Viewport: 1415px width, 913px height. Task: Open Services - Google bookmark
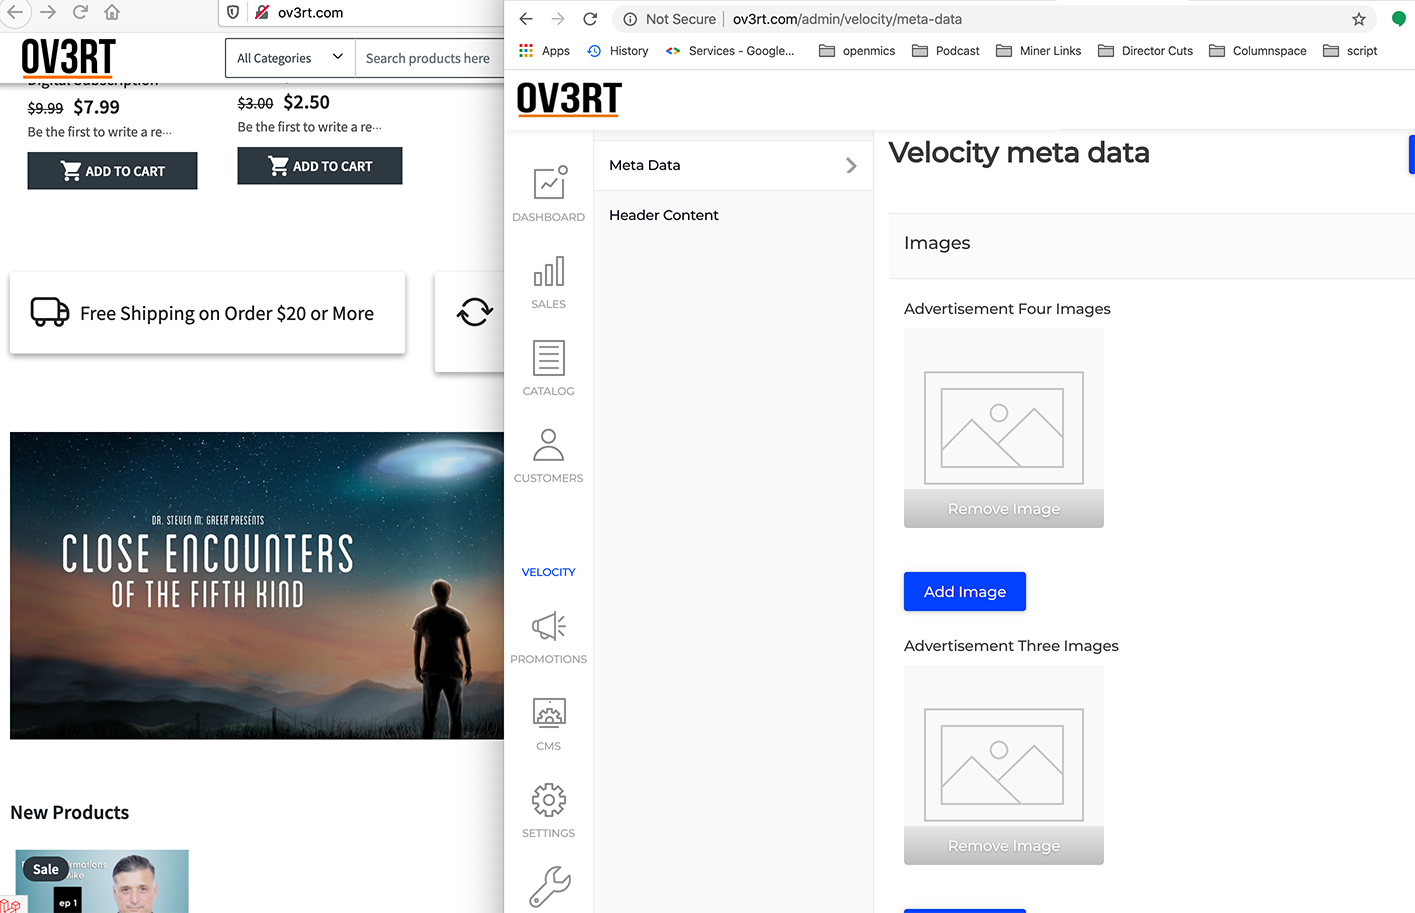pos(730,51)
